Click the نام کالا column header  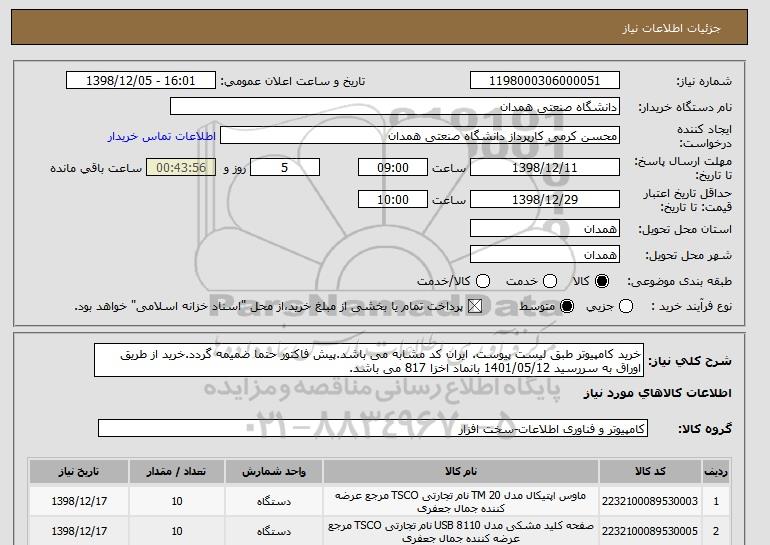point(461,471)
